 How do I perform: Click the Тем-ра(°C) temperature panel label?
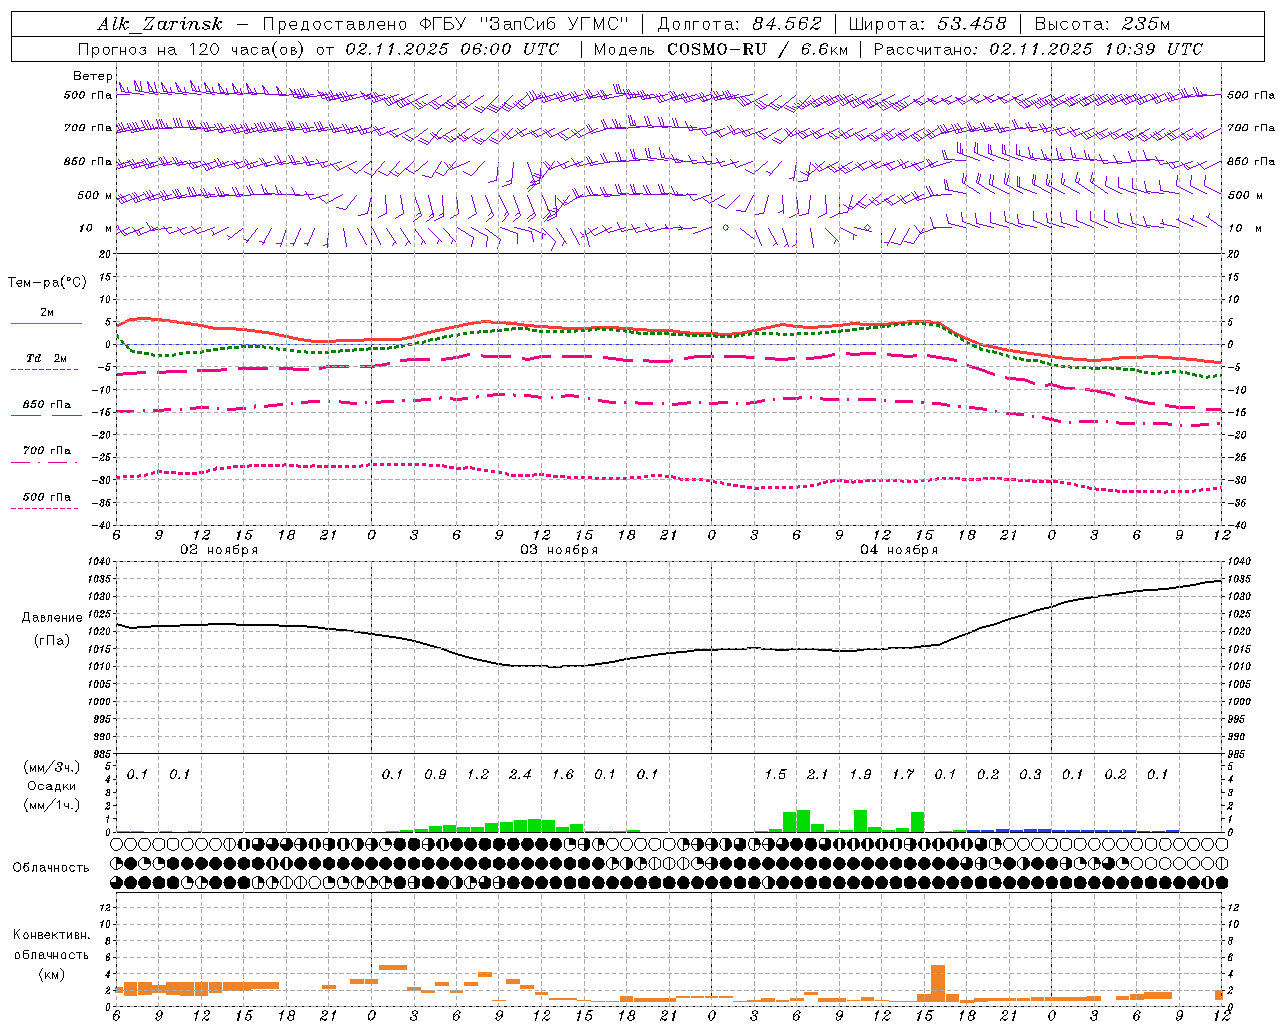coord(47,283)
